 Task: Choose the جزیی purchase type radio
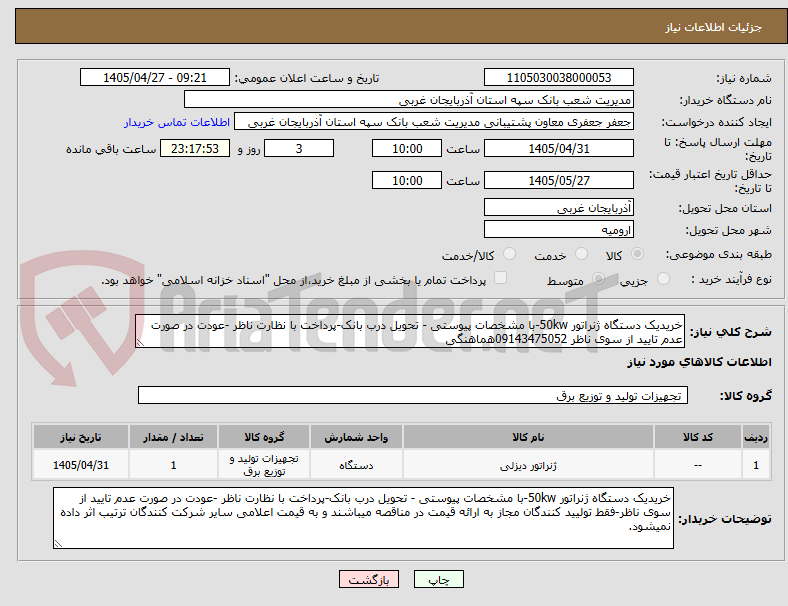663,279
